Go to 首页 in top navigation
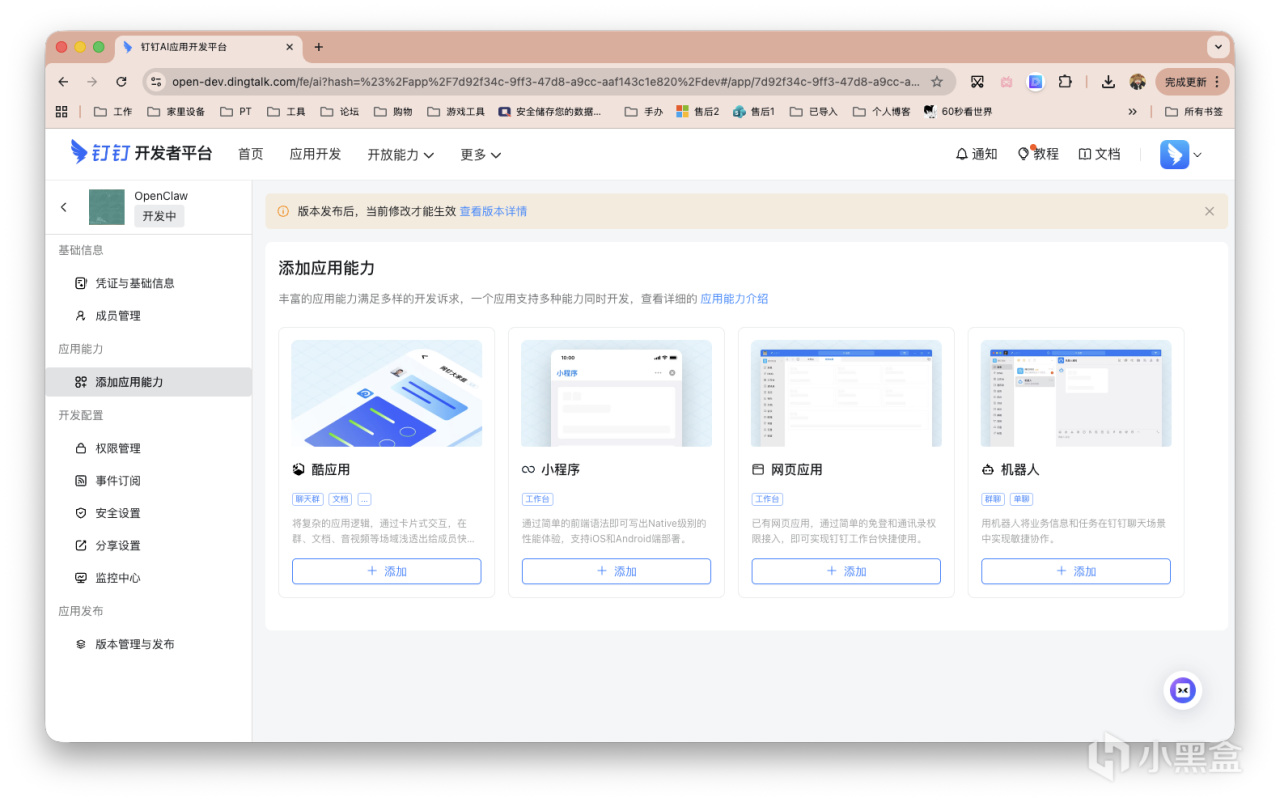This screenshot has height=802, width=1280. tap(251, 154)
